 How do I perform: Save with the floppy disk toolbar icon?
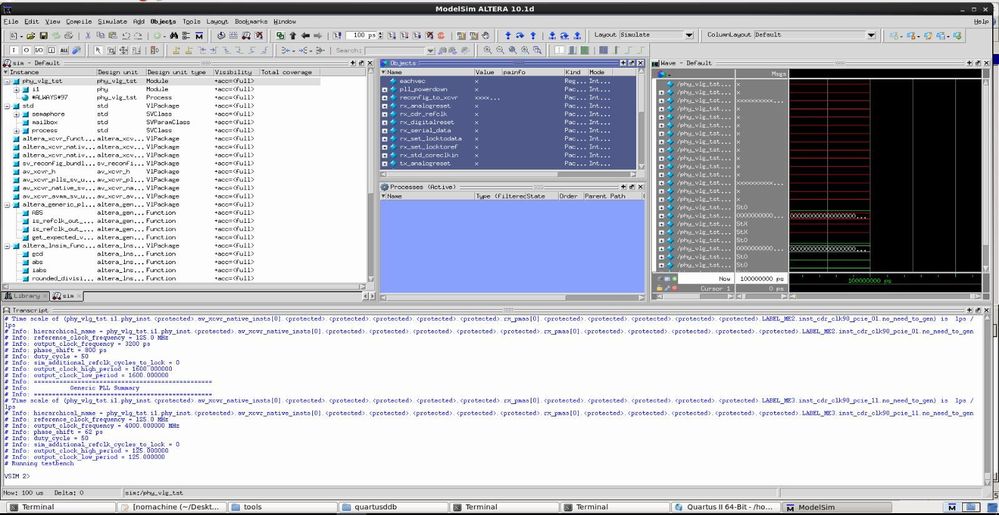point(43,36)
